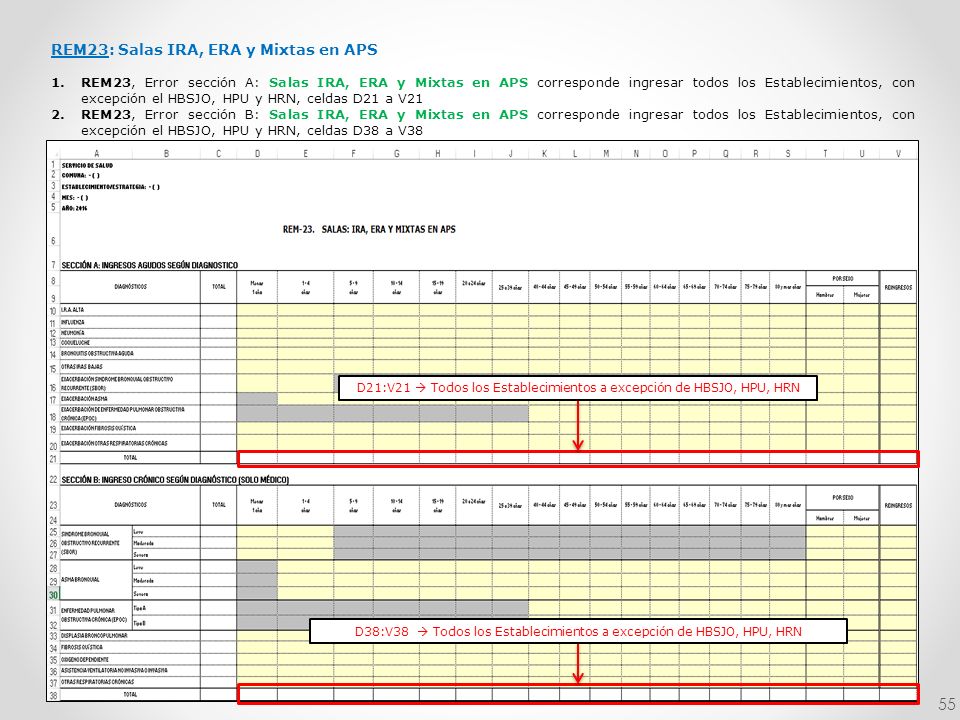Click the 'DIAGNÓSTICOS' header in Section A
This screenshot has height=720, width=960.
click(130, 287)
